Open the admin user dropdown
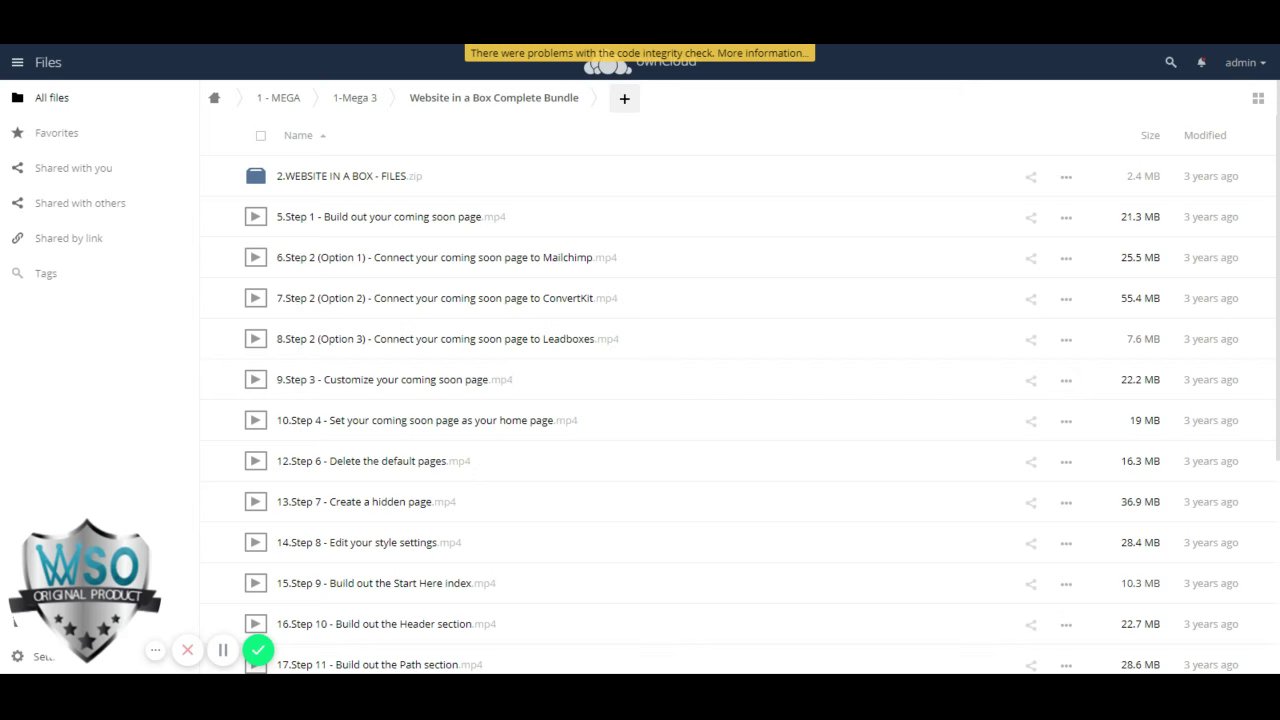1280x720 pixels. click(x=1245, y=62)
